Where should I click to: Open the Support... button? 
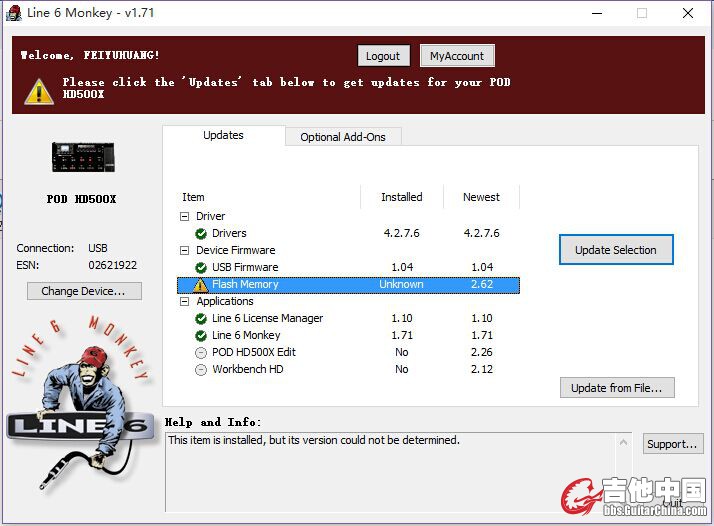(673, 444)
